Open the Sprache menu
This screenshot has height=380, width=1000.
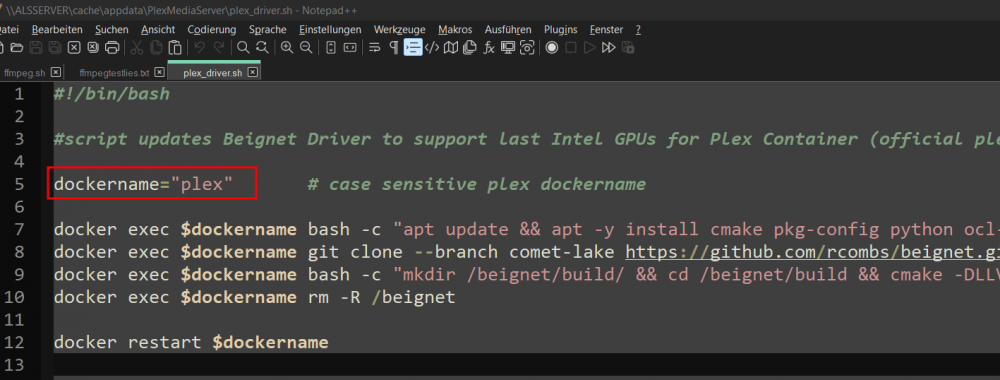click(x=268, y=29)
